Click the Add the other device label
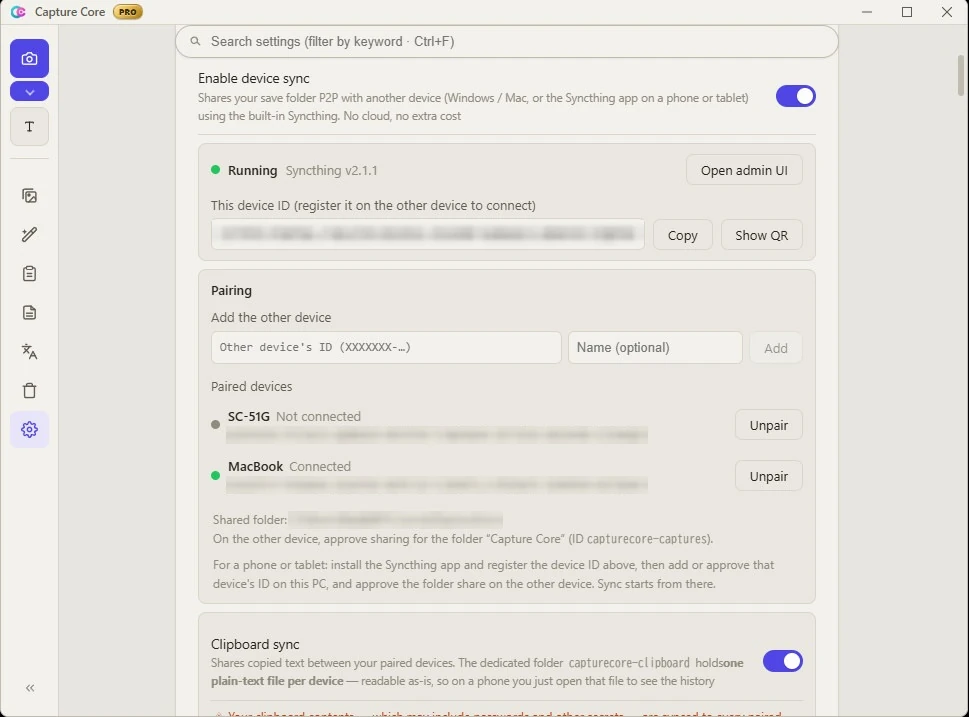 point(271,318)
